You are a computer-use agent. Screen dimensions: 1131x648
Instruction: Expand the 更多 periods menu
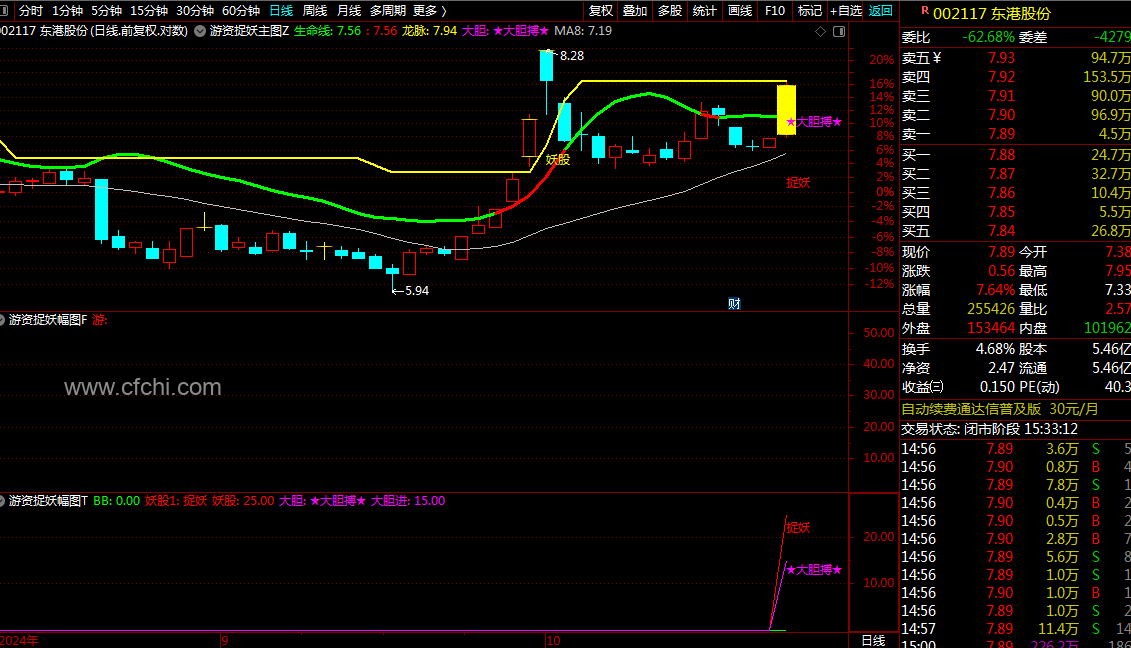coord(430,11)
